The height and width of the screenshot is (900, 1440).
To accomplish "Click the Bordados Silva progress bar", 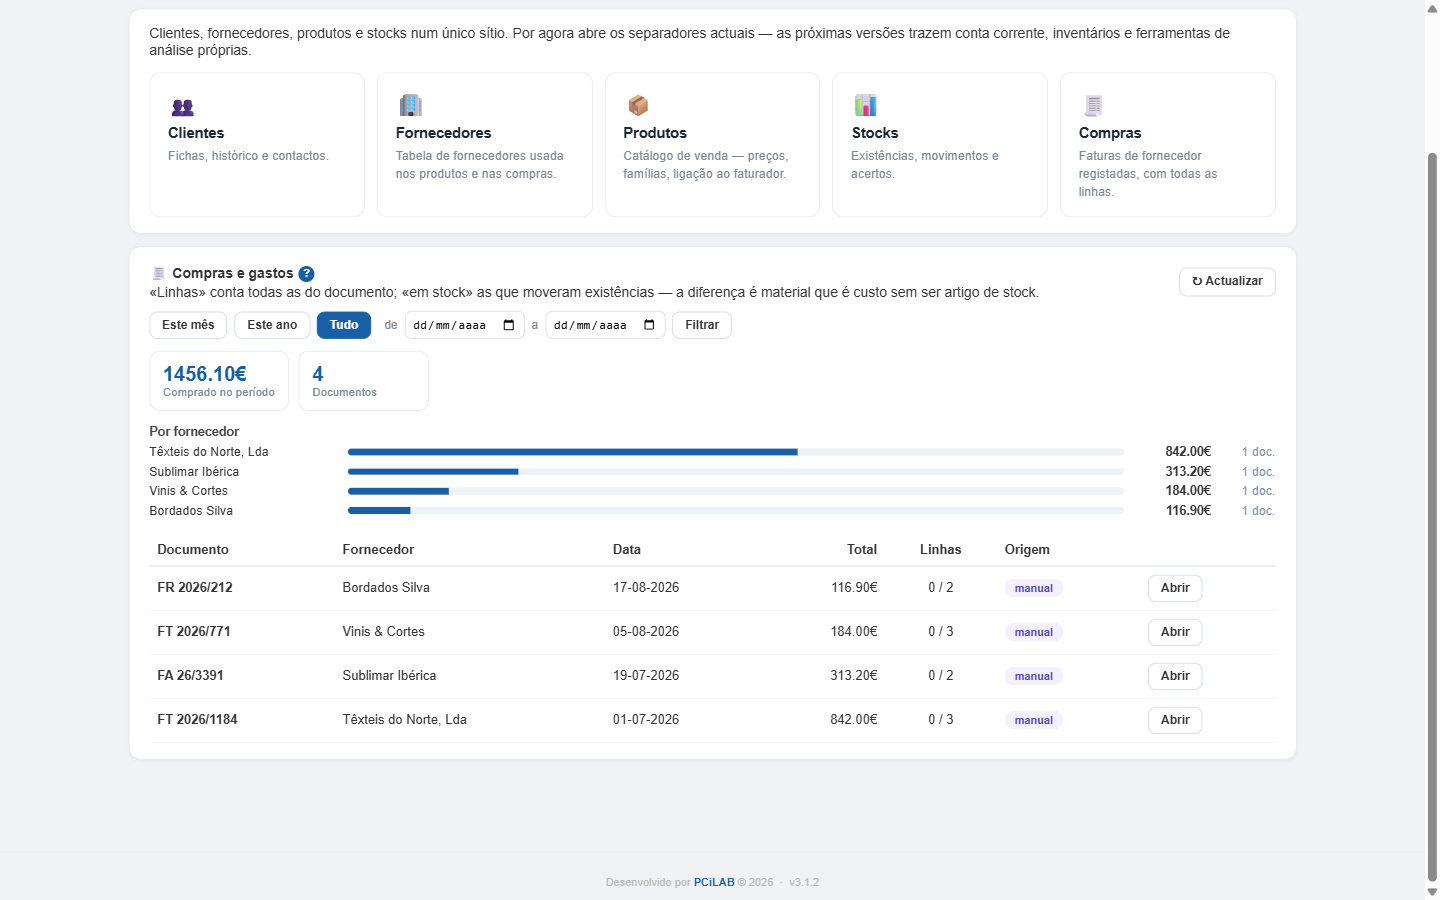I will coord(736,510).
